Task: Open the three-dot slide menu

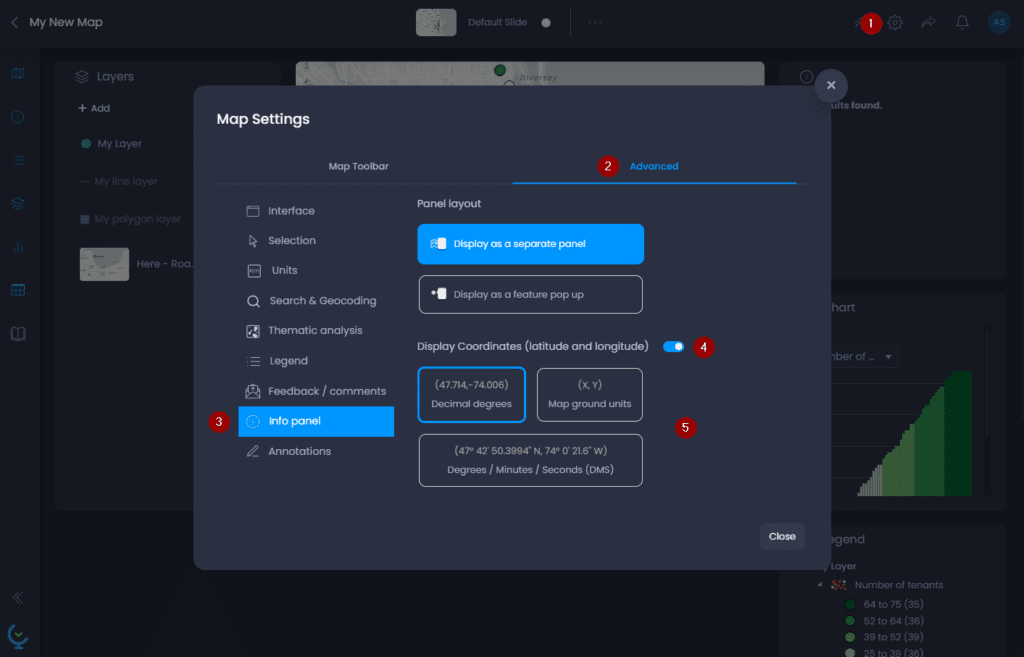Action: (x=595, y=22)
